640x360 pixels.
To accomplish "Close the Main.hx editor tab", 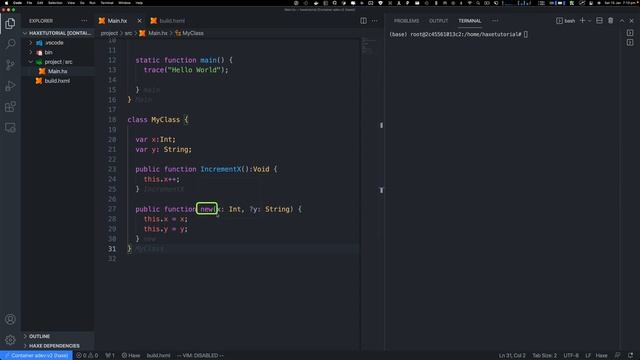I will [140, 21].
